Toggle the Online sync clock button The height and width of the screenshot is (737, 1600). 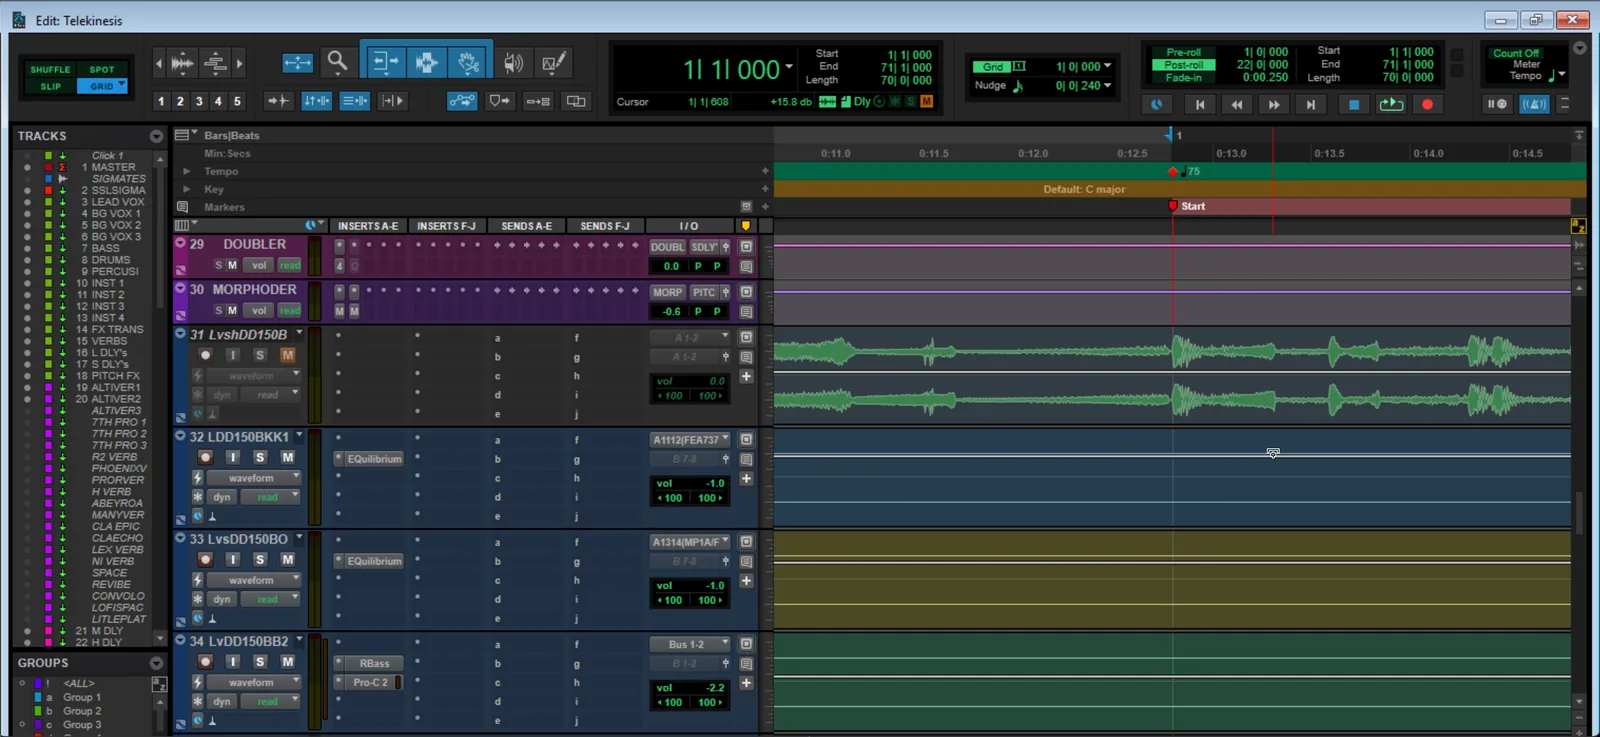point(1157,104)
